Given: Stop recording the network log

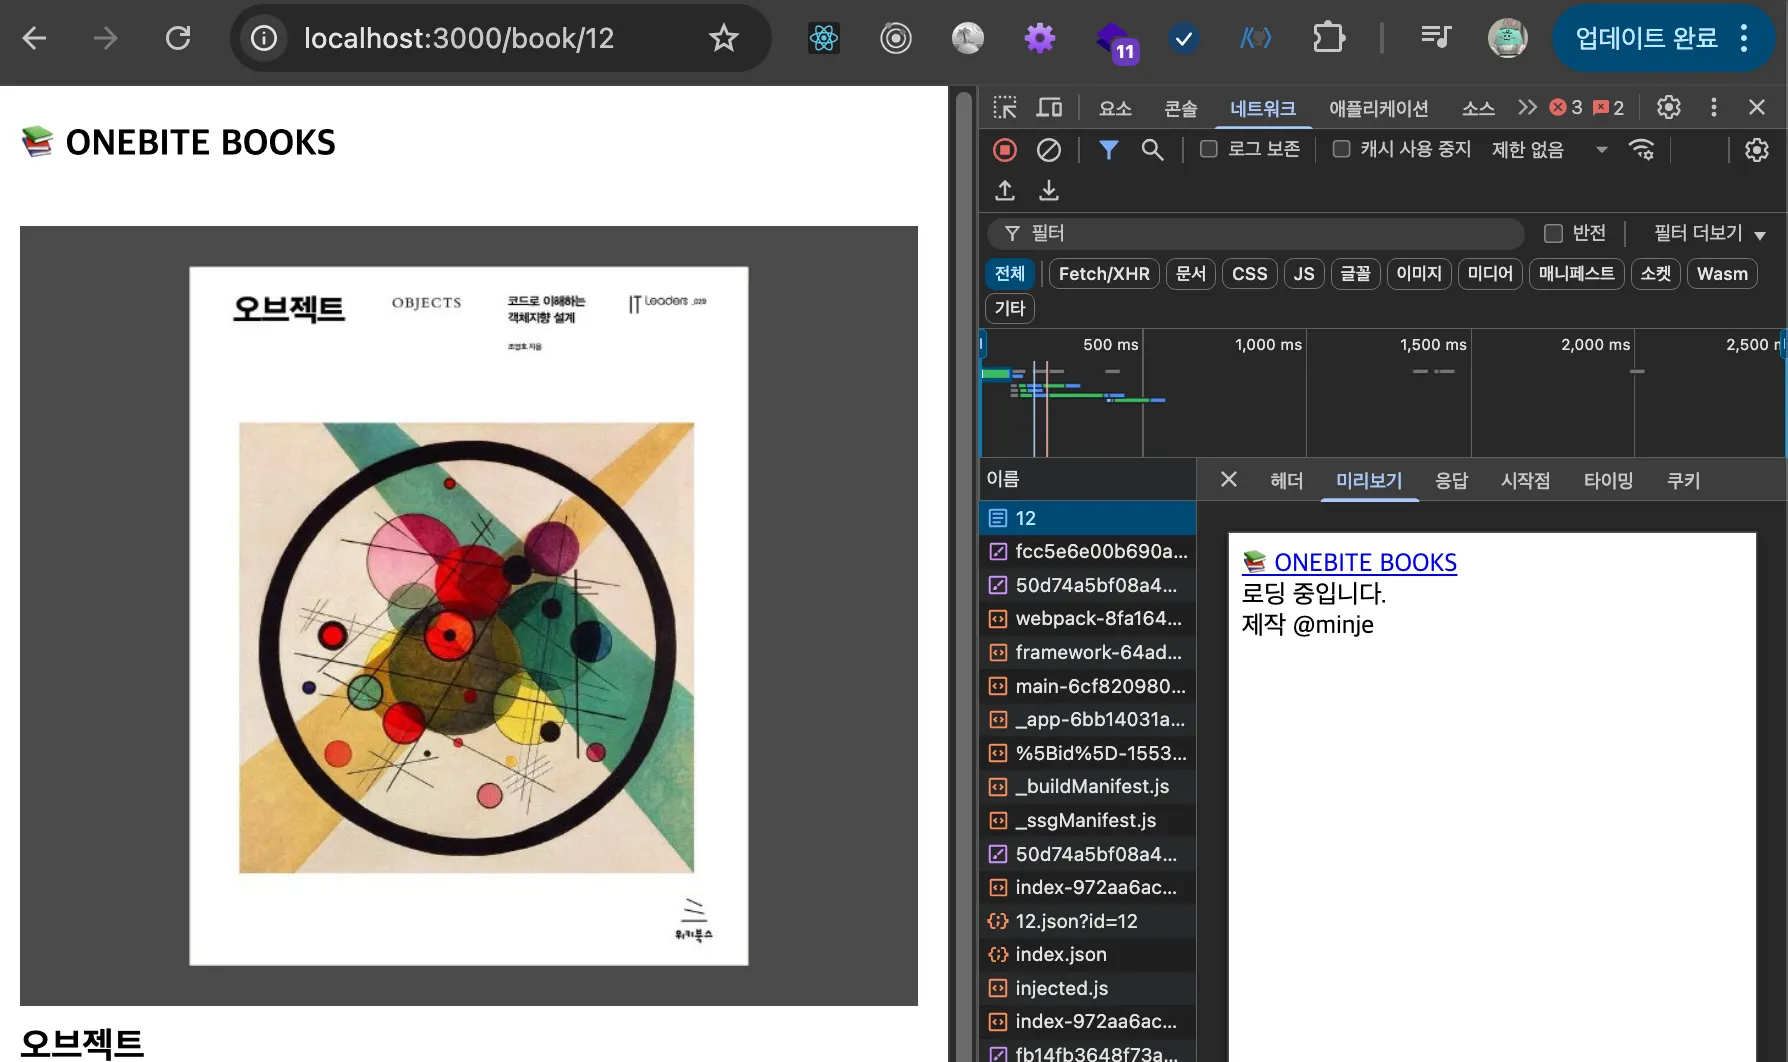Looking at the screenshot, I should [x=1005, y=150].
